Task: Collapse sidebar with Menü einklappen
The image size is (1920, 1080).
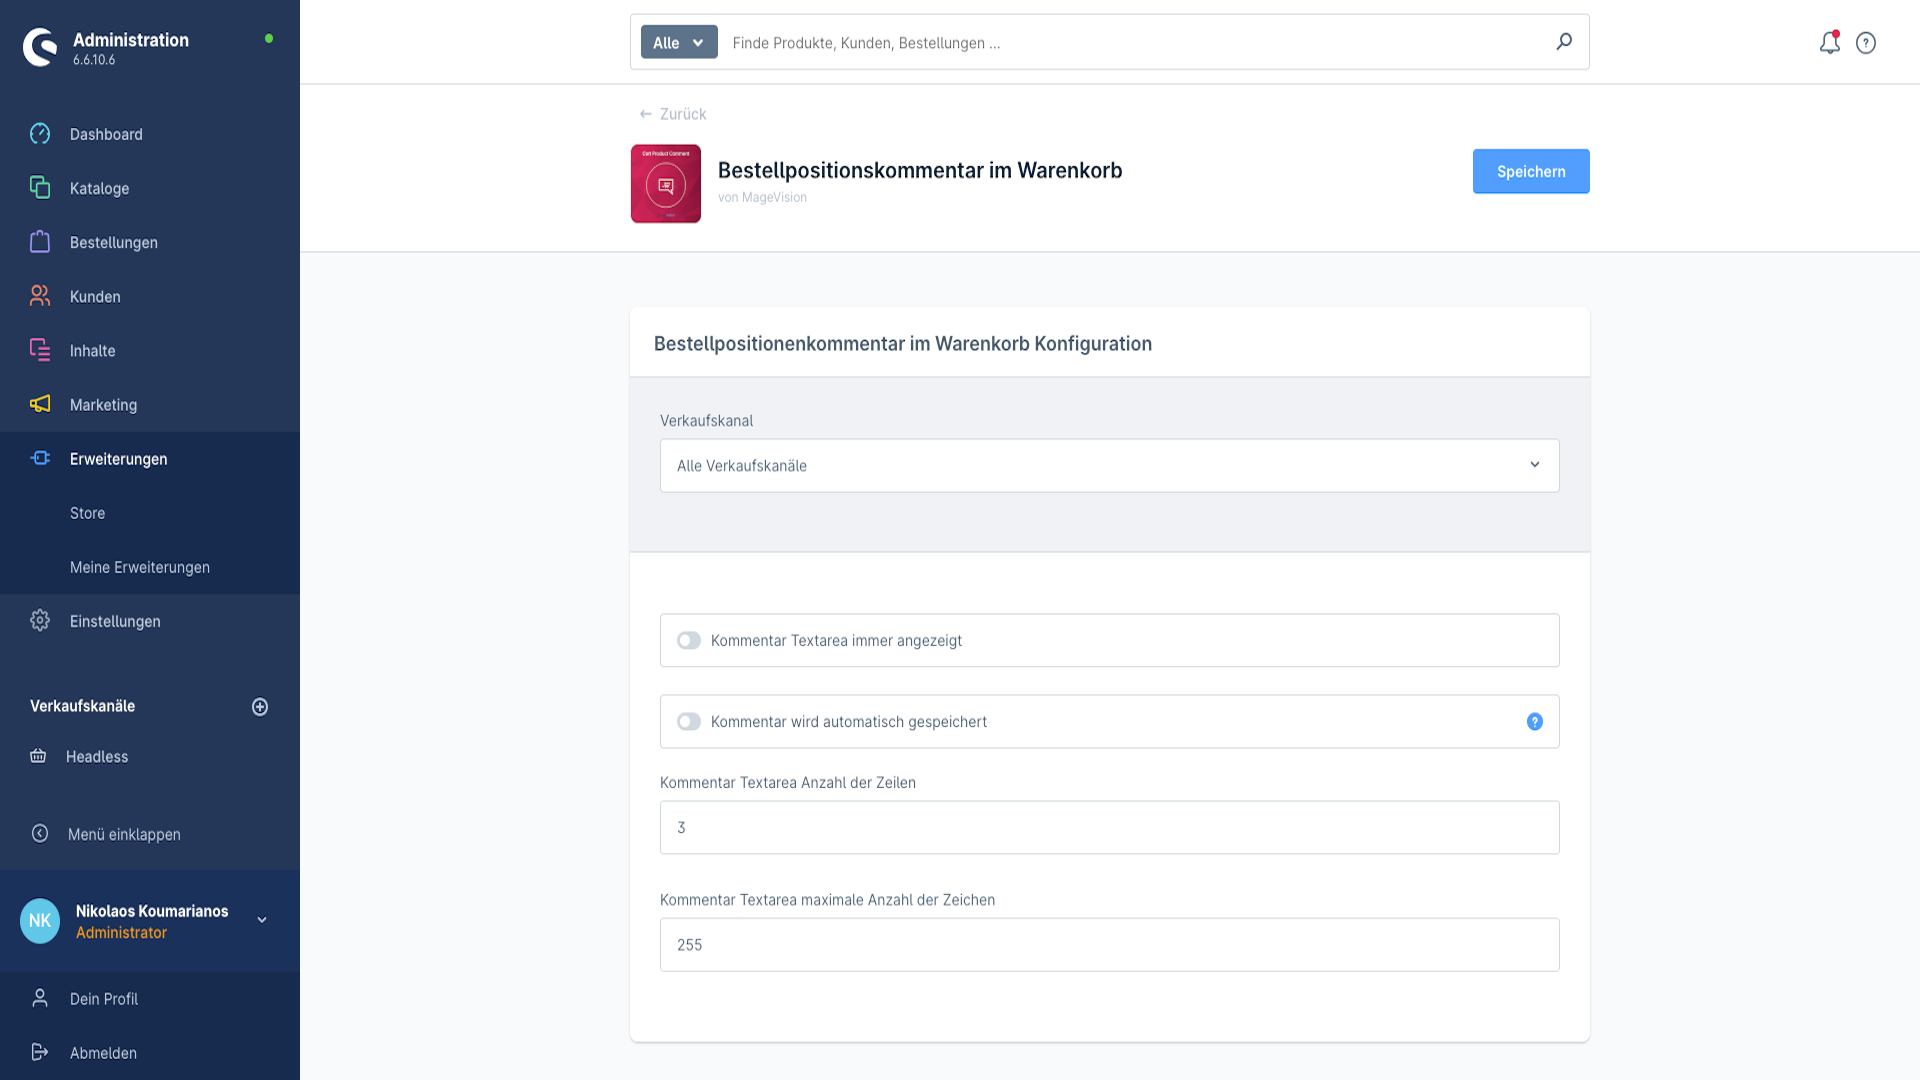Action: (x=124, y=834)
